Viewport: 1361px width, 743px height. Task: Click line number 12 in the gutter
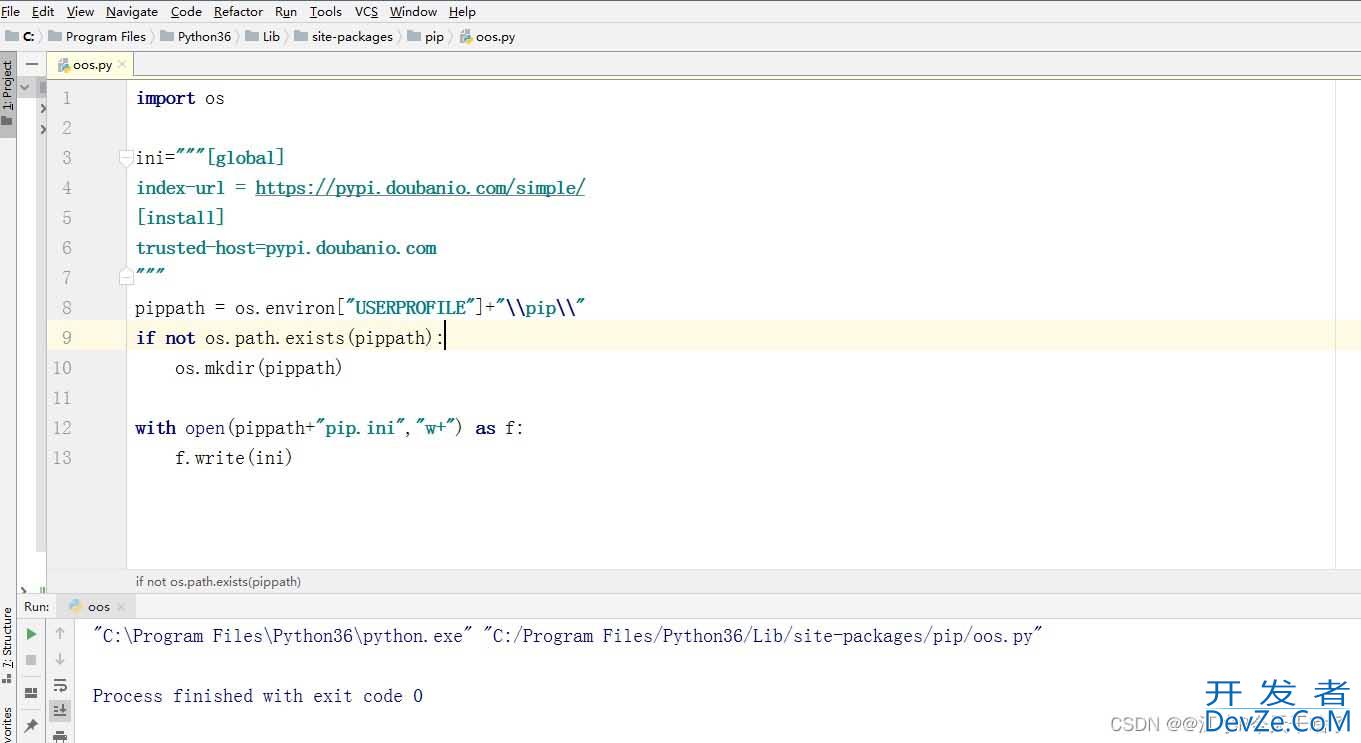[x=62, y=428]
